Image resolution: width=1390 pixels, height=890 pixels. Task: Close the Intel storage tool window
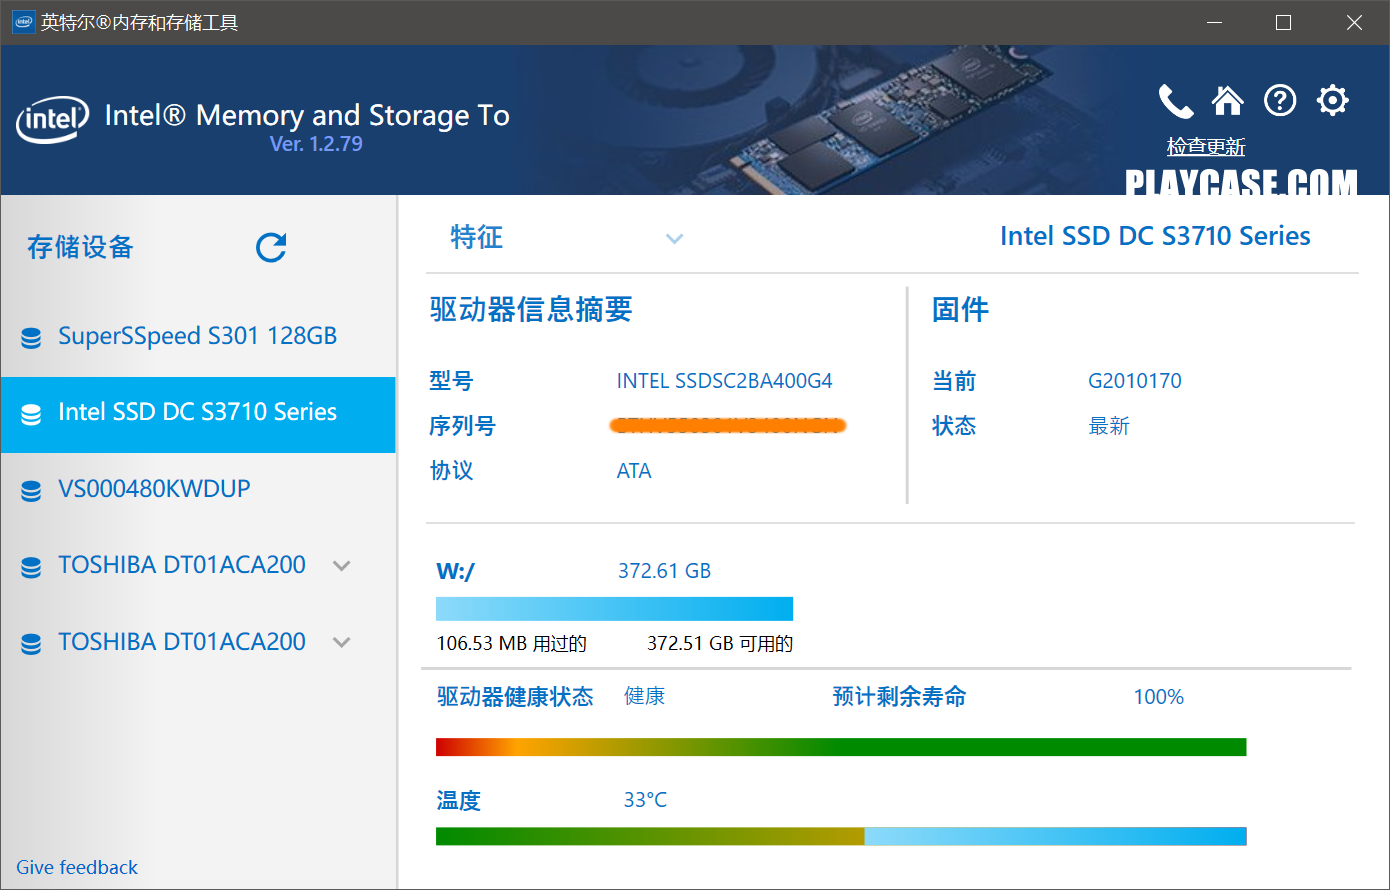1354,22
